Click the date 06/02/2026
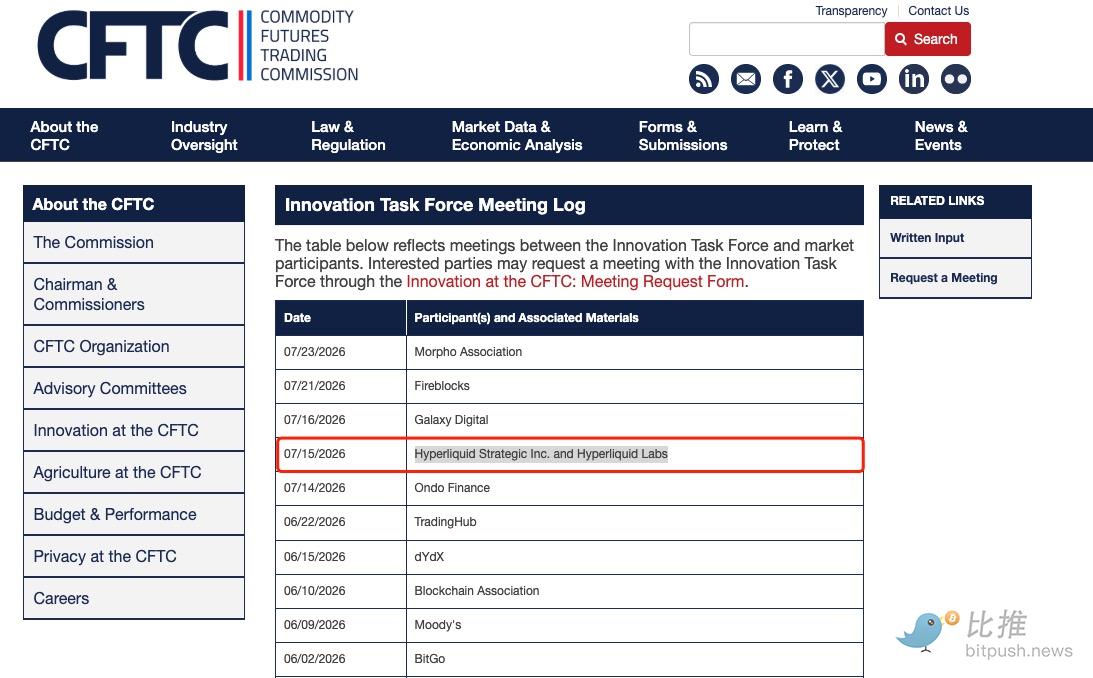1093x678 pixels. coord(314,658)
